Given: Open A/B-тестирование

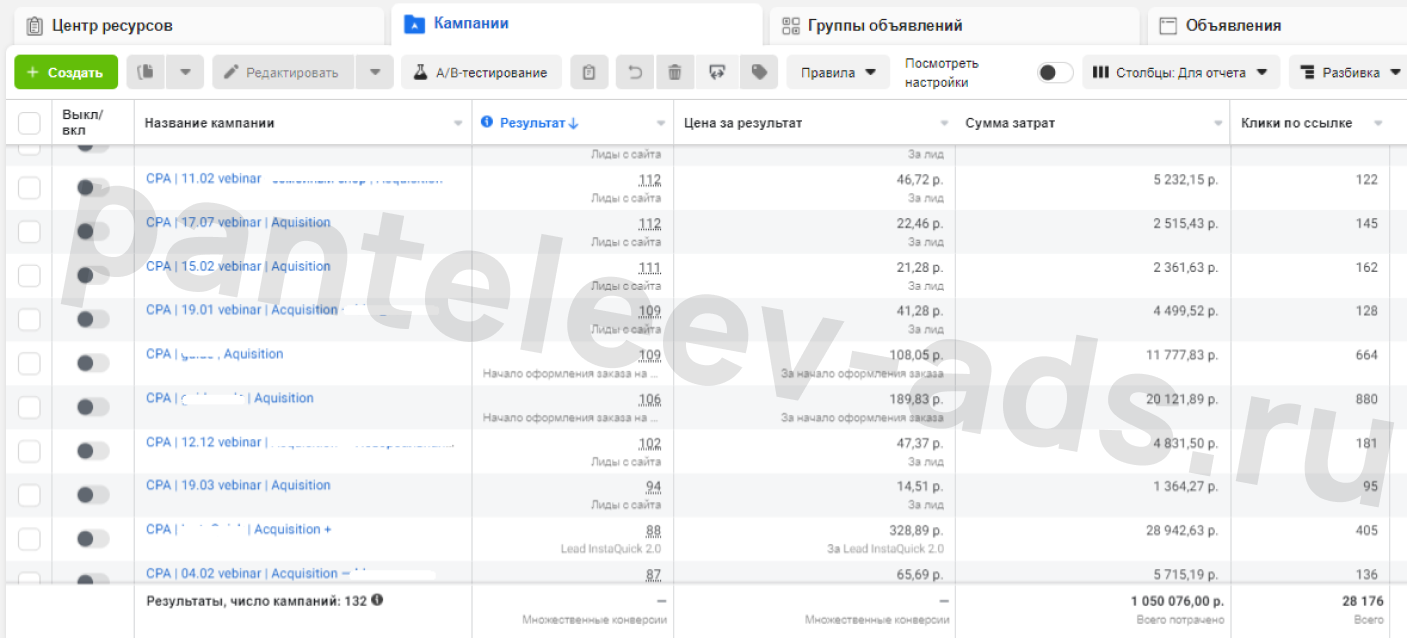Looking at the screenshot, I should click(x=482, y=72).
